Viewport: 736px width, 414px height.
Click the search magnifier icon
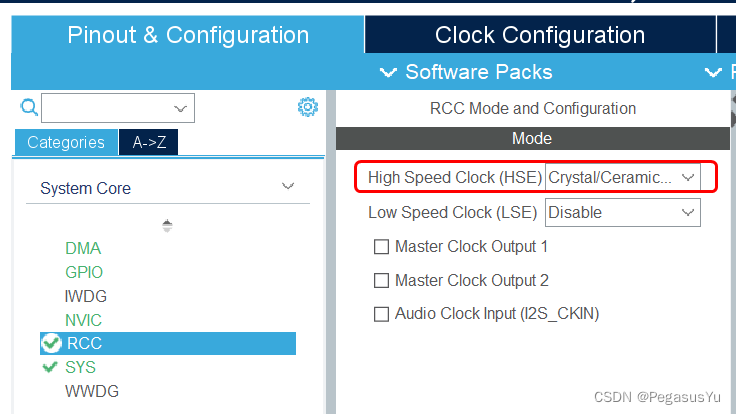tap(29, 107)
